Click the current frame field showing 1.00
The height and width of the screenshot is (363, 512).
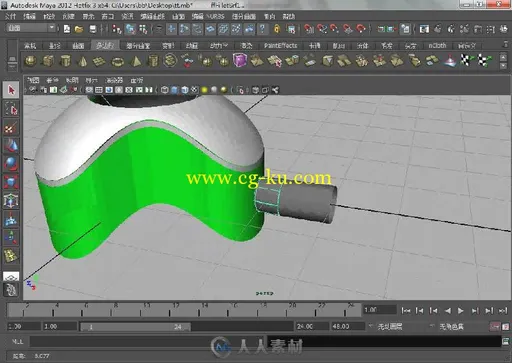379,310
